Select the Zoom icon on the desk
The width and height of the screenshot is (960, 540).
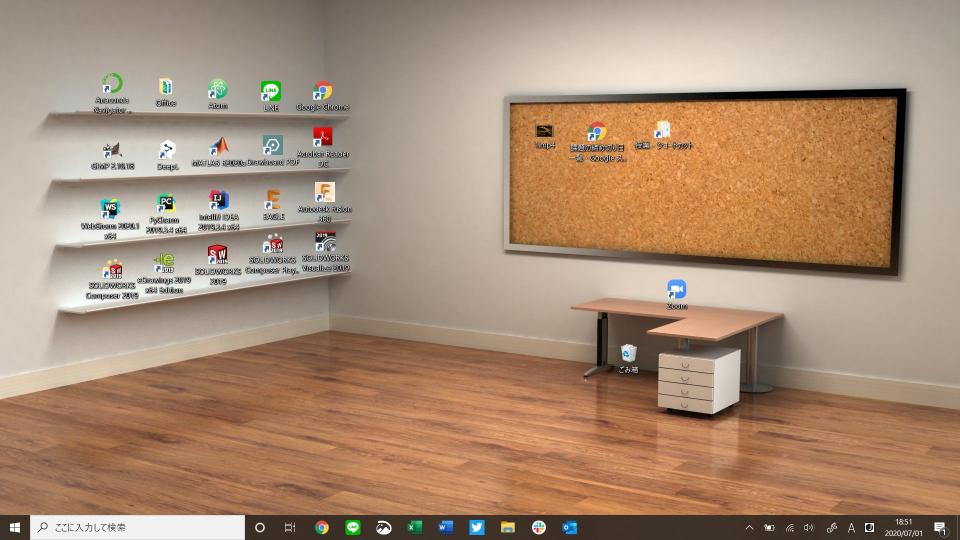tap(677, 294)
